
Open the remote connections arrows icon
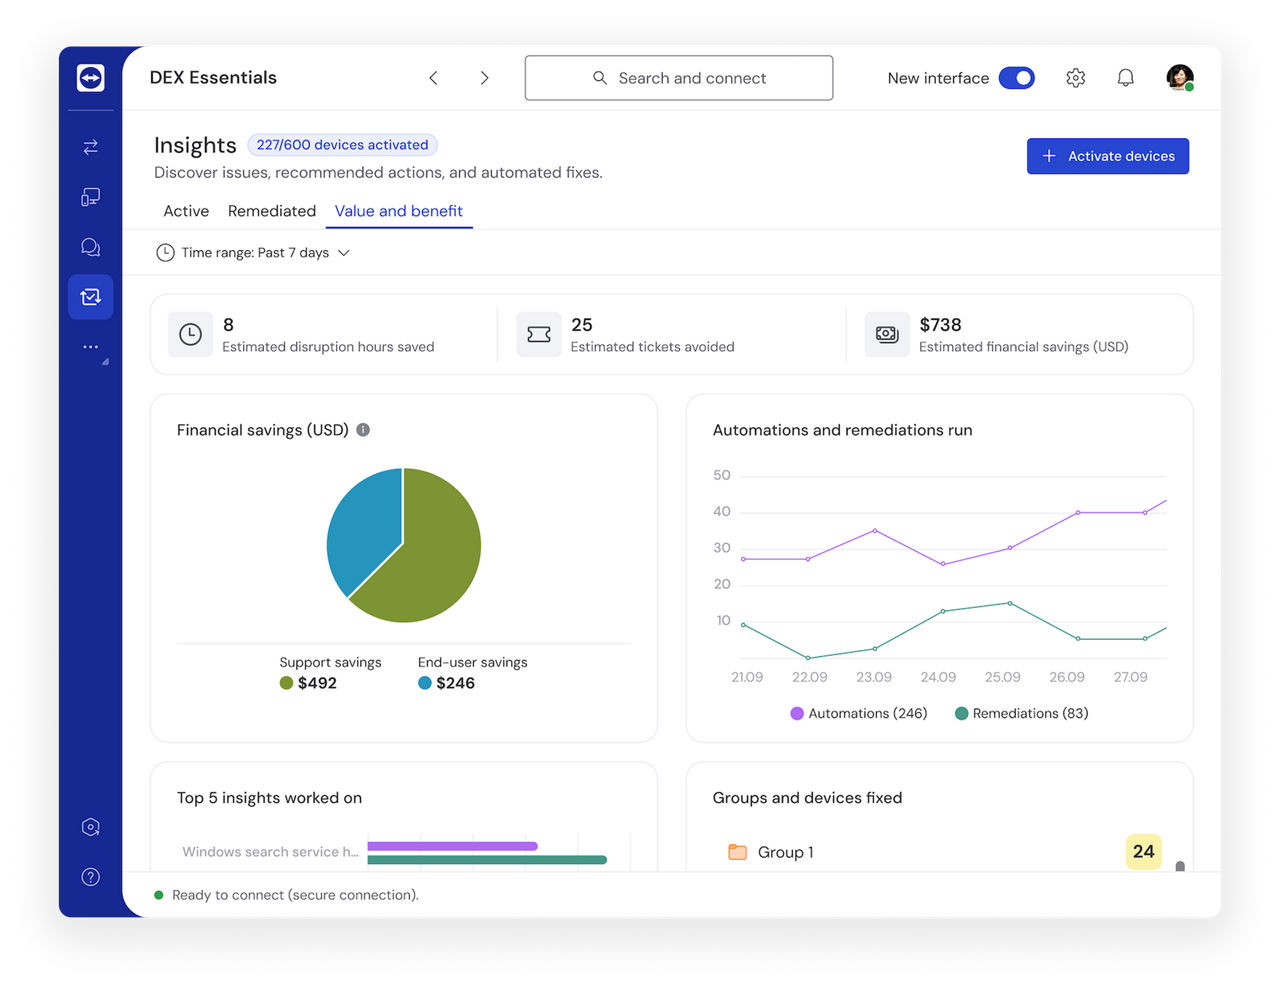pos(89,146)
